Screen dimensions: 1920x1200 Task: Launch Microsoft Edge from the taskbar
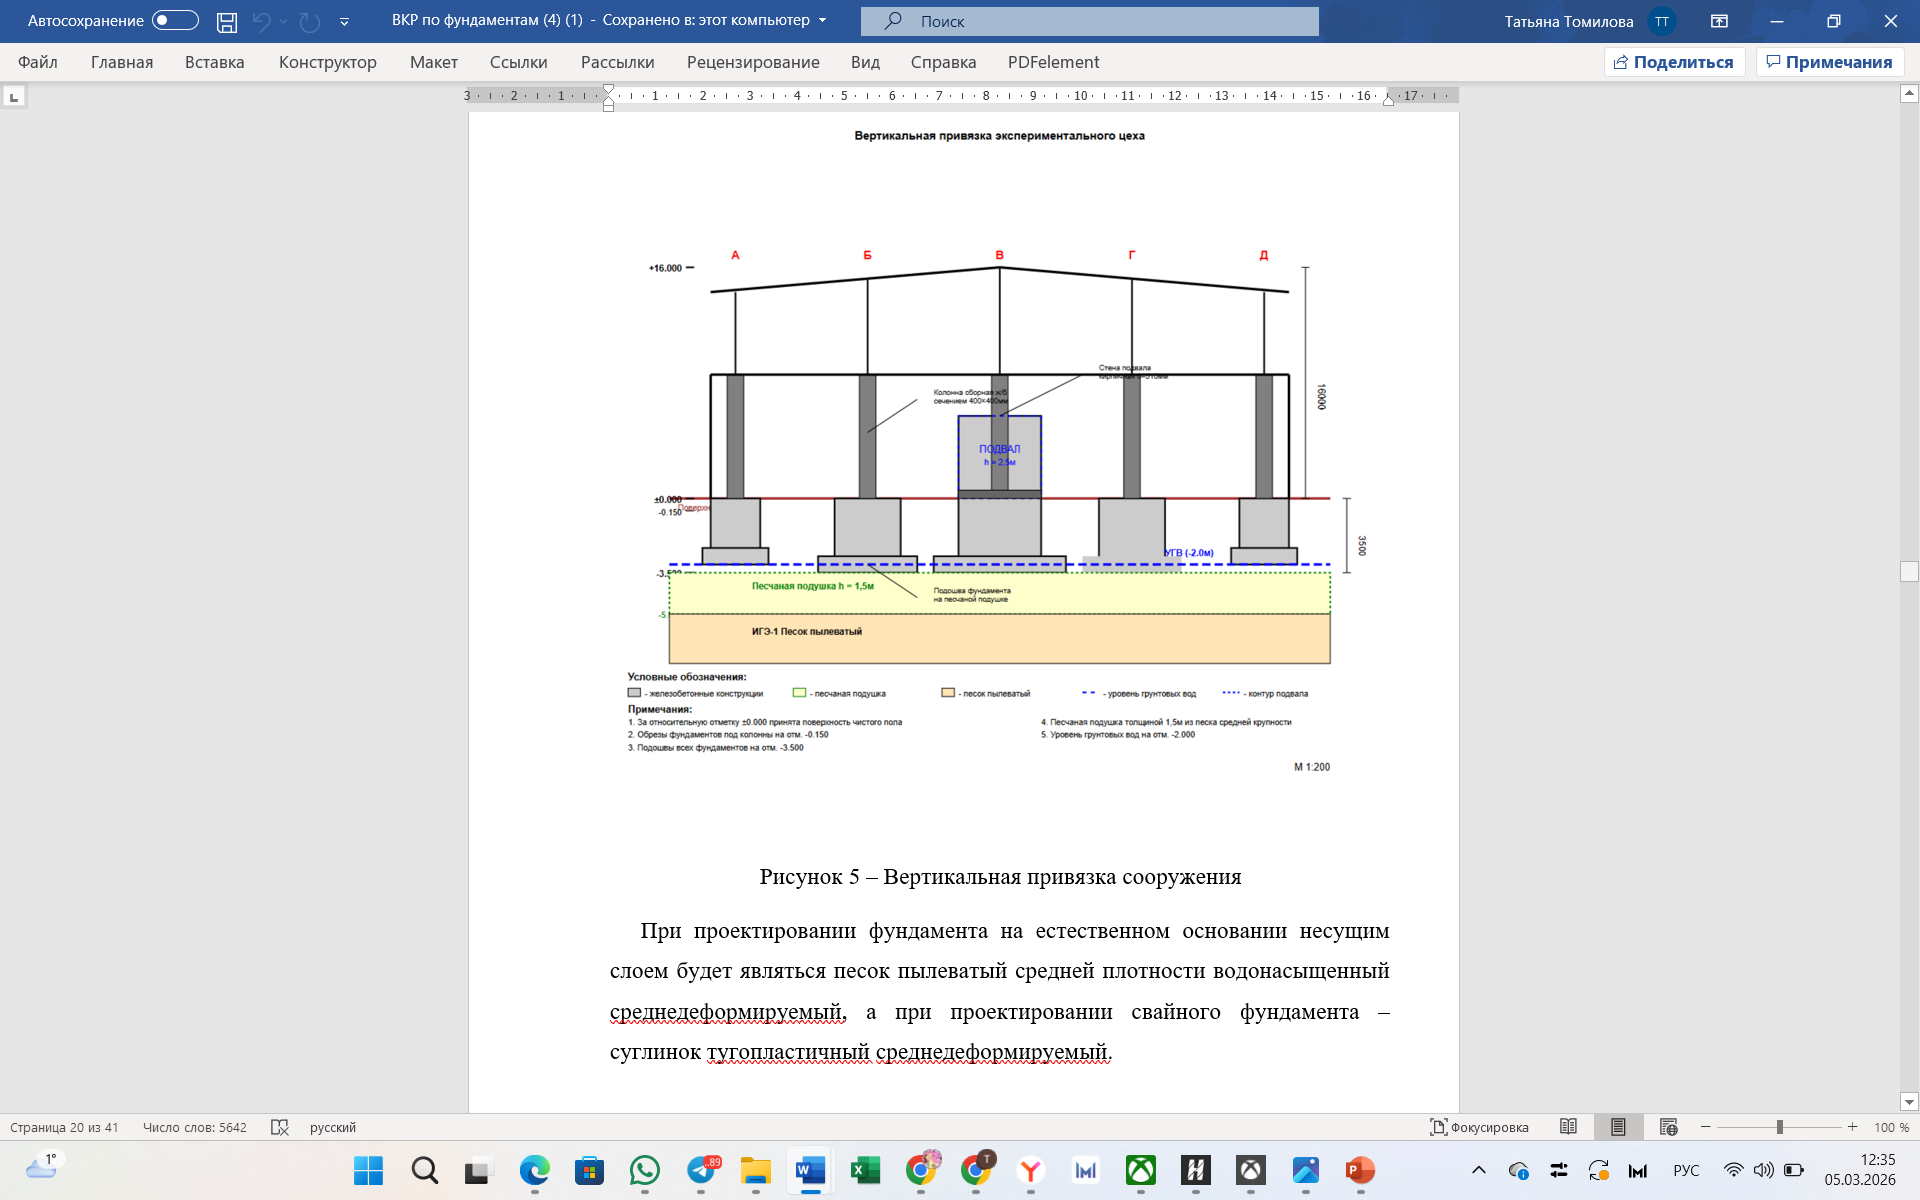[535, 1170]
